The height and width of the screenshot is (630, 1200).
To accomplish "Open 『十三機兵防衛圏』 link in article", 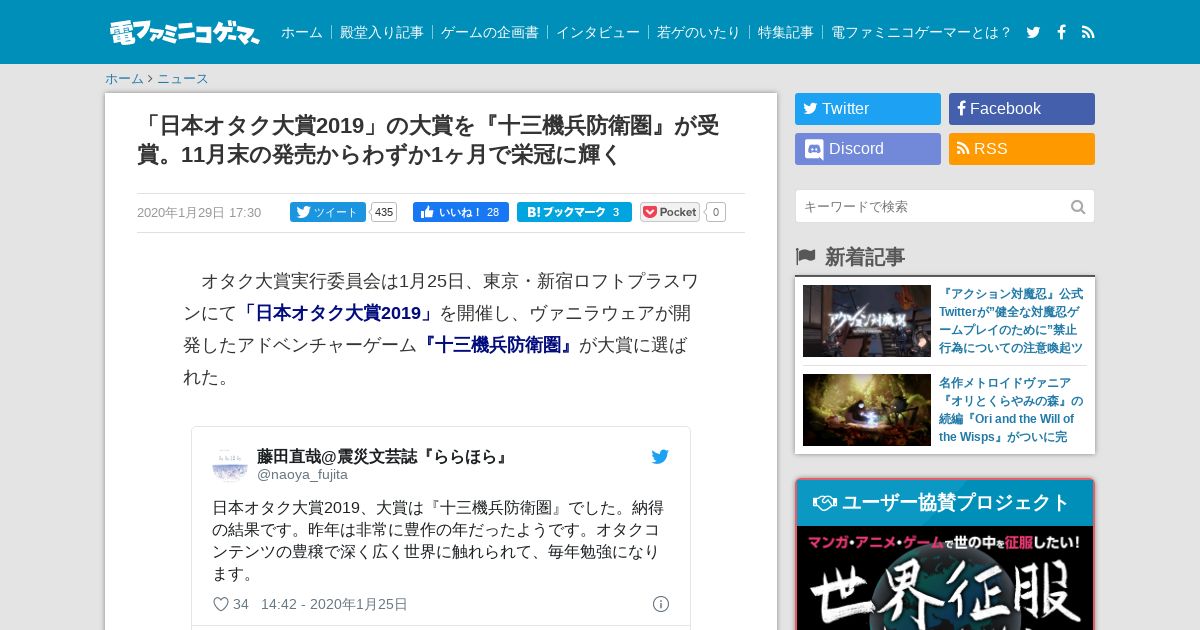I will 497,345.
